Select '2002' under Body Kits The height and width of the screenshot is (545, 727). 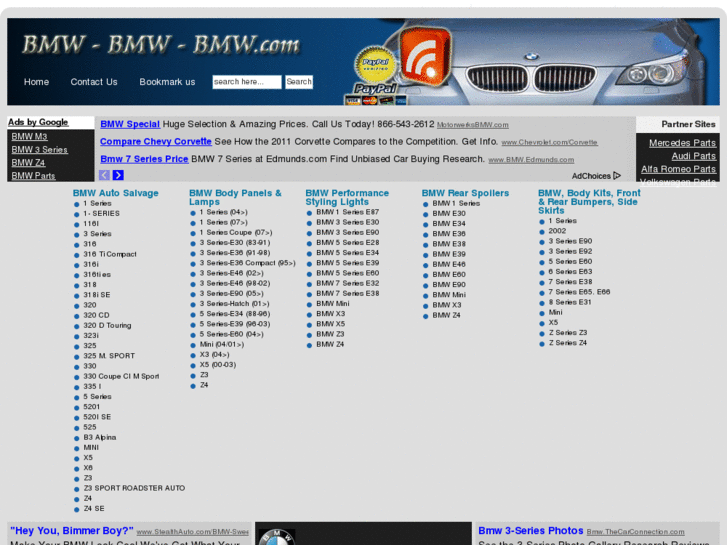click(557, 231)
